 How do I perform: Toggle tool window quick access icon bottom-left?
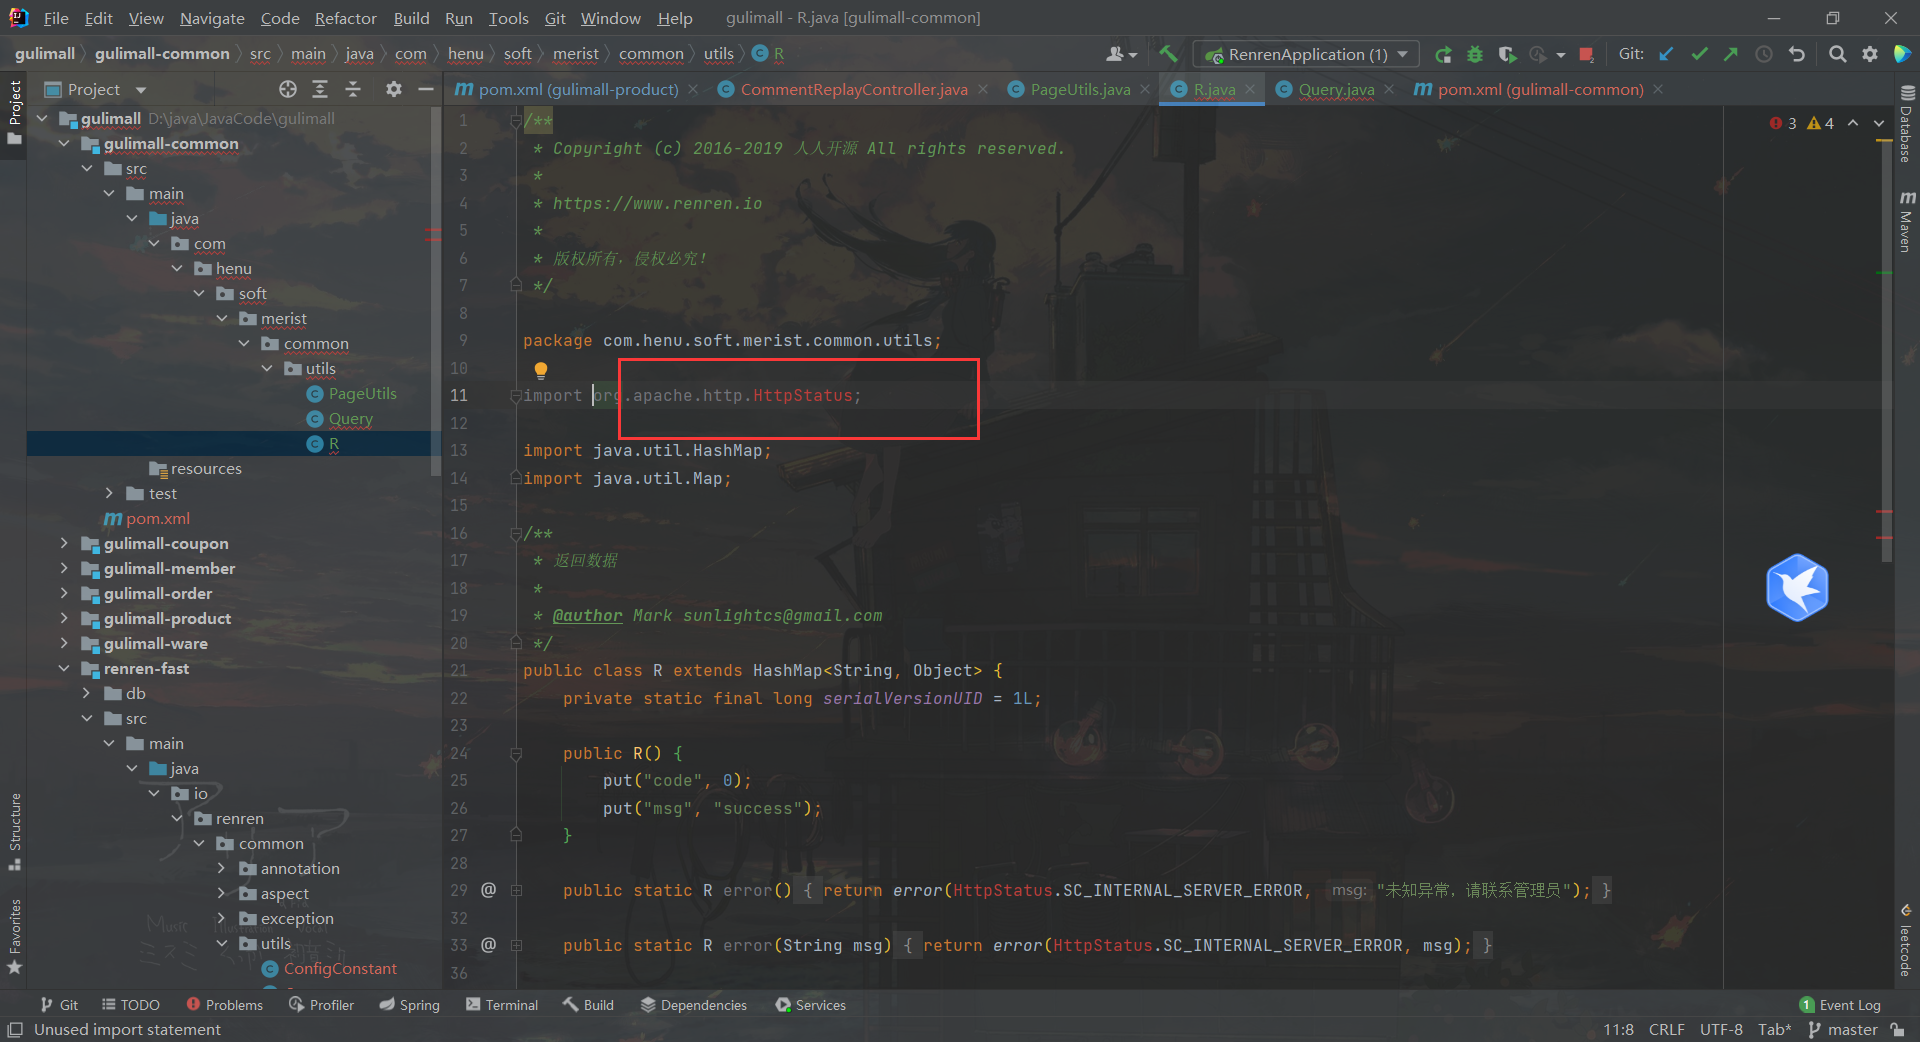pyautogui.click(x=15, y=1030)
